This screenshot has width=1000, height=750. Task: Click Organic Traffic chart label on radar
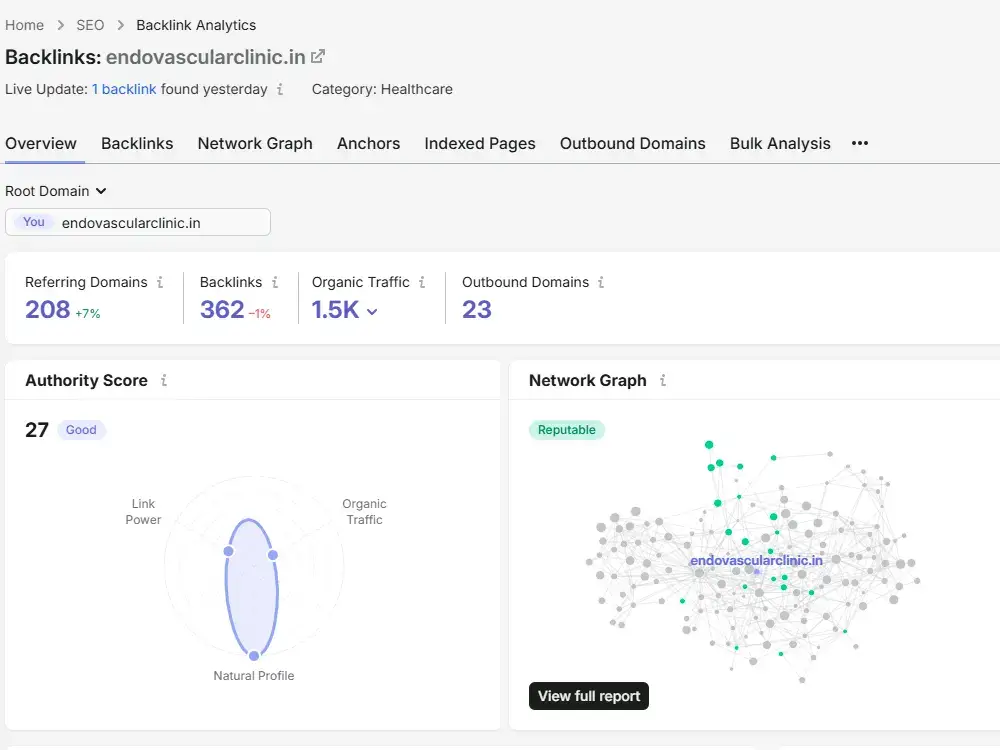pos(364,511)
